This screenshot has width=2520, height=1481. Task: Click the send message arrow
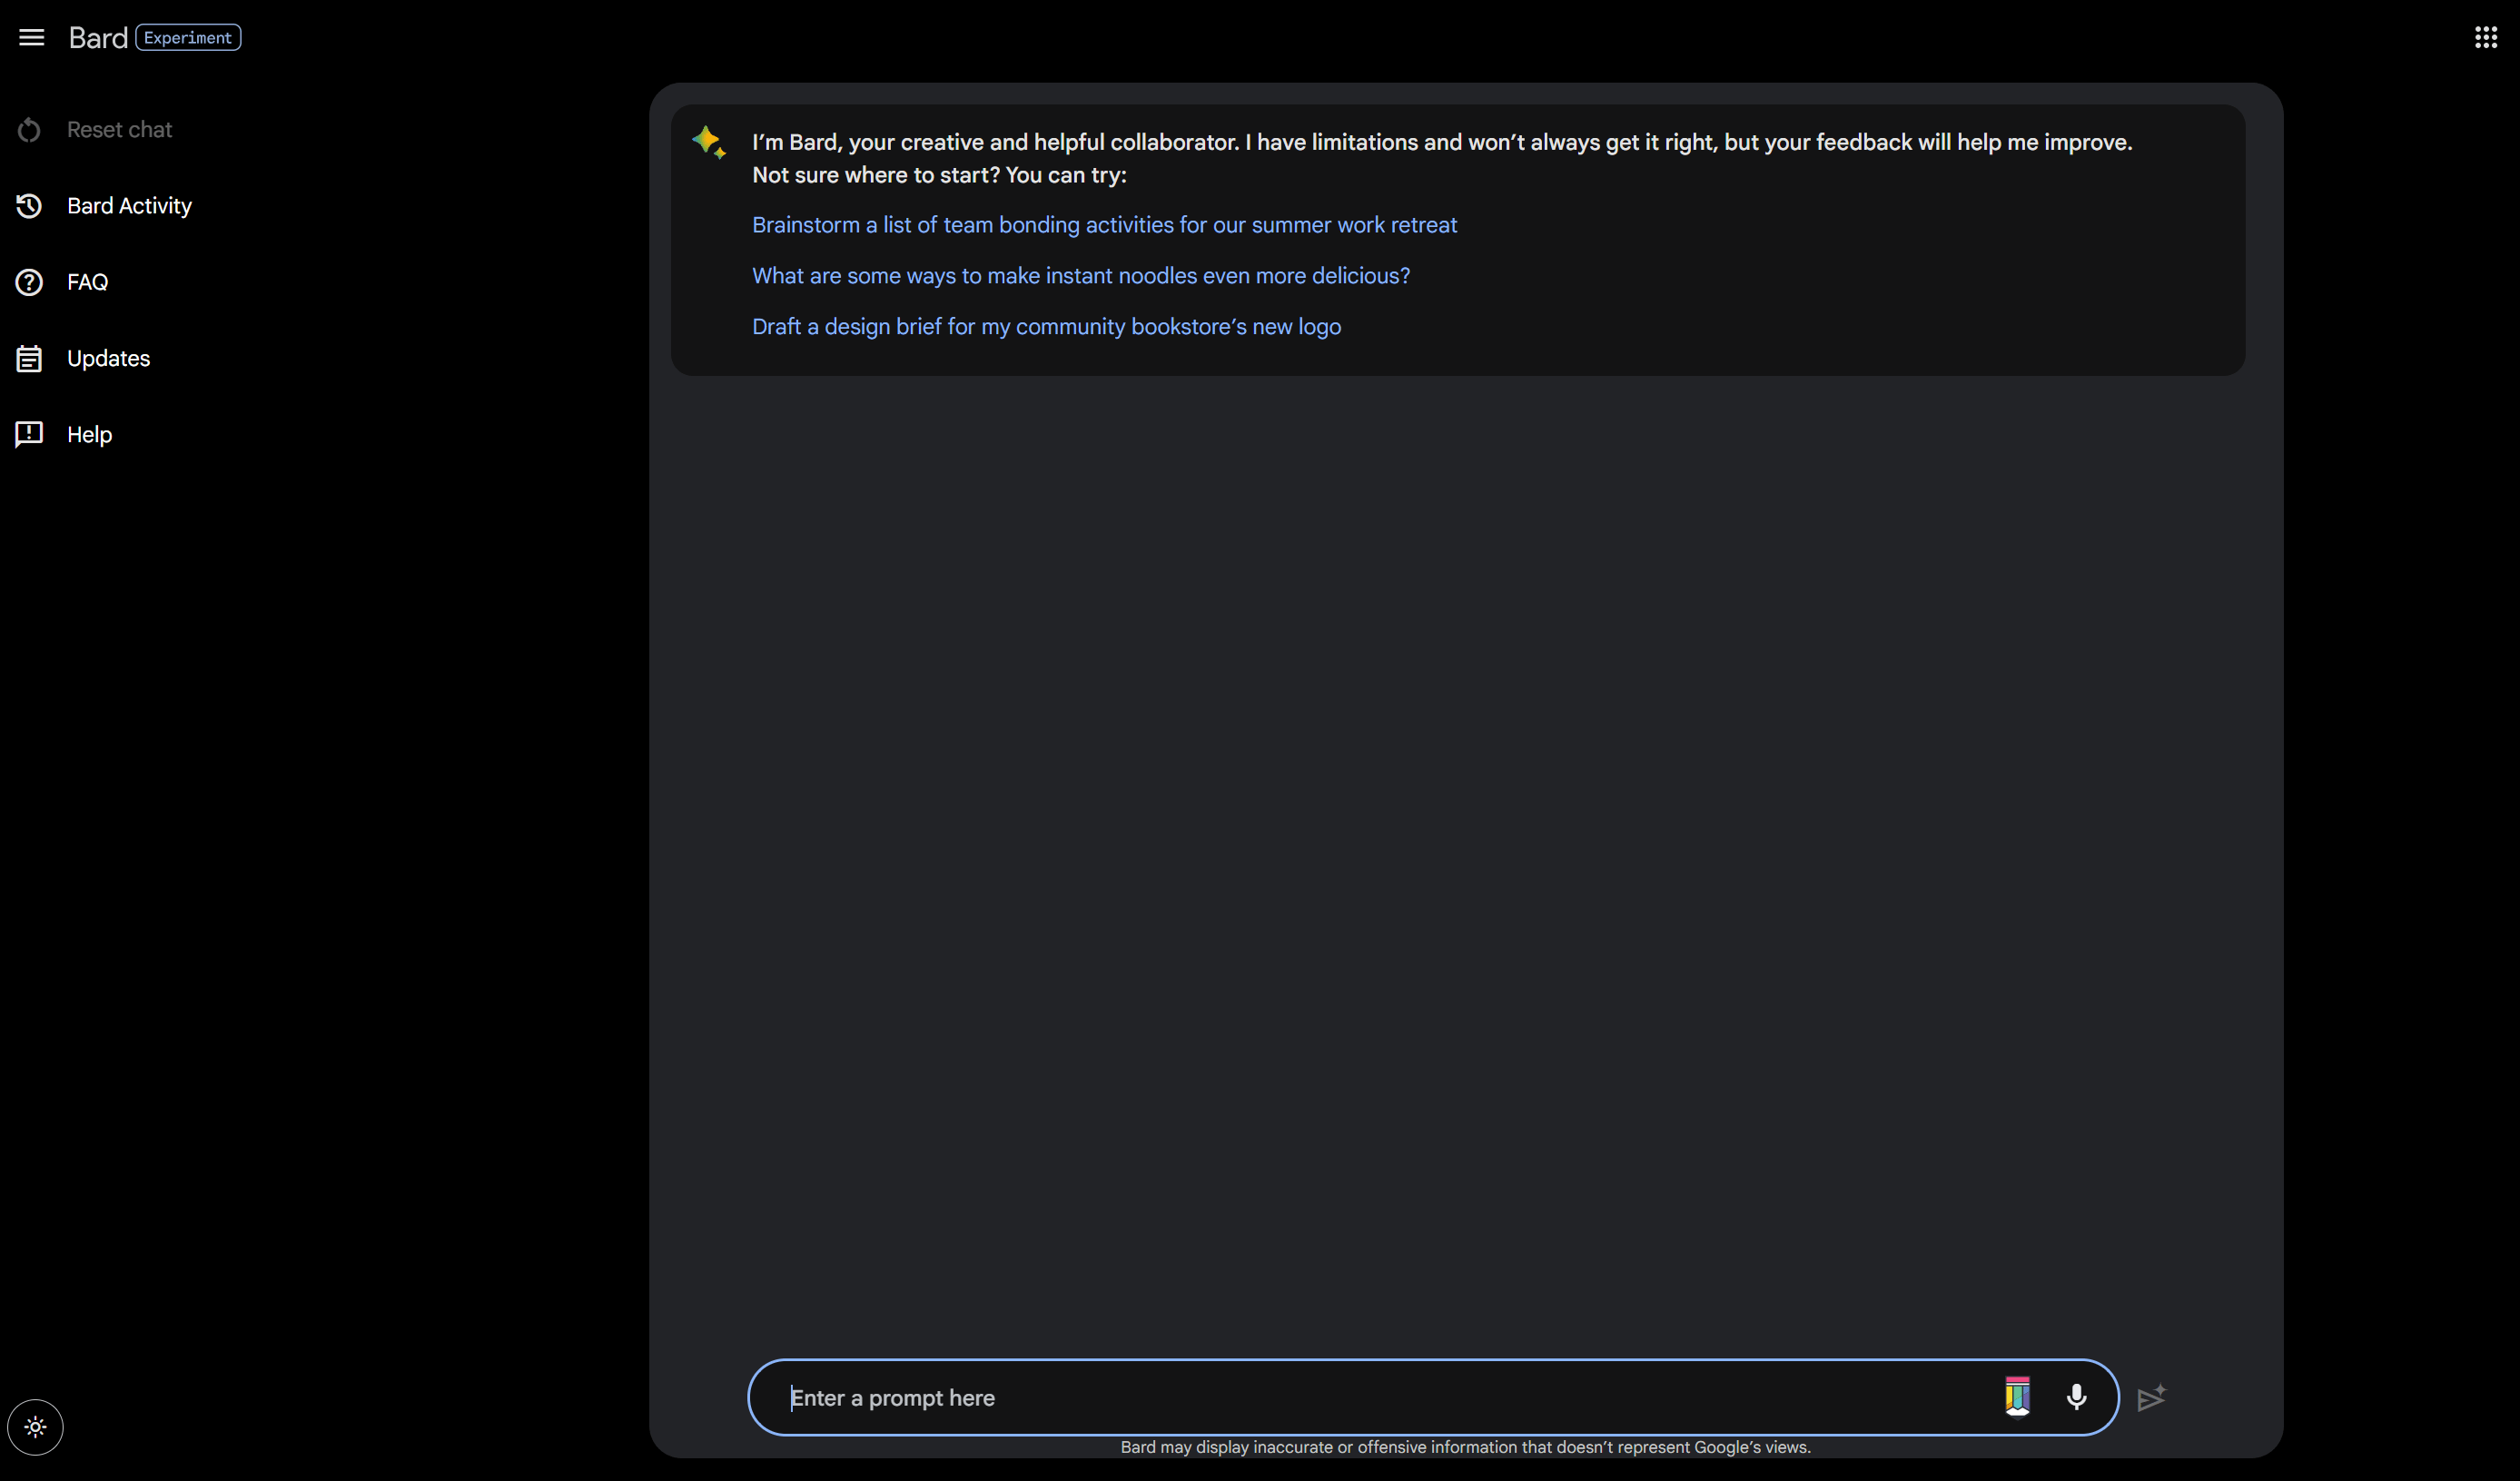[2151, 1397]
